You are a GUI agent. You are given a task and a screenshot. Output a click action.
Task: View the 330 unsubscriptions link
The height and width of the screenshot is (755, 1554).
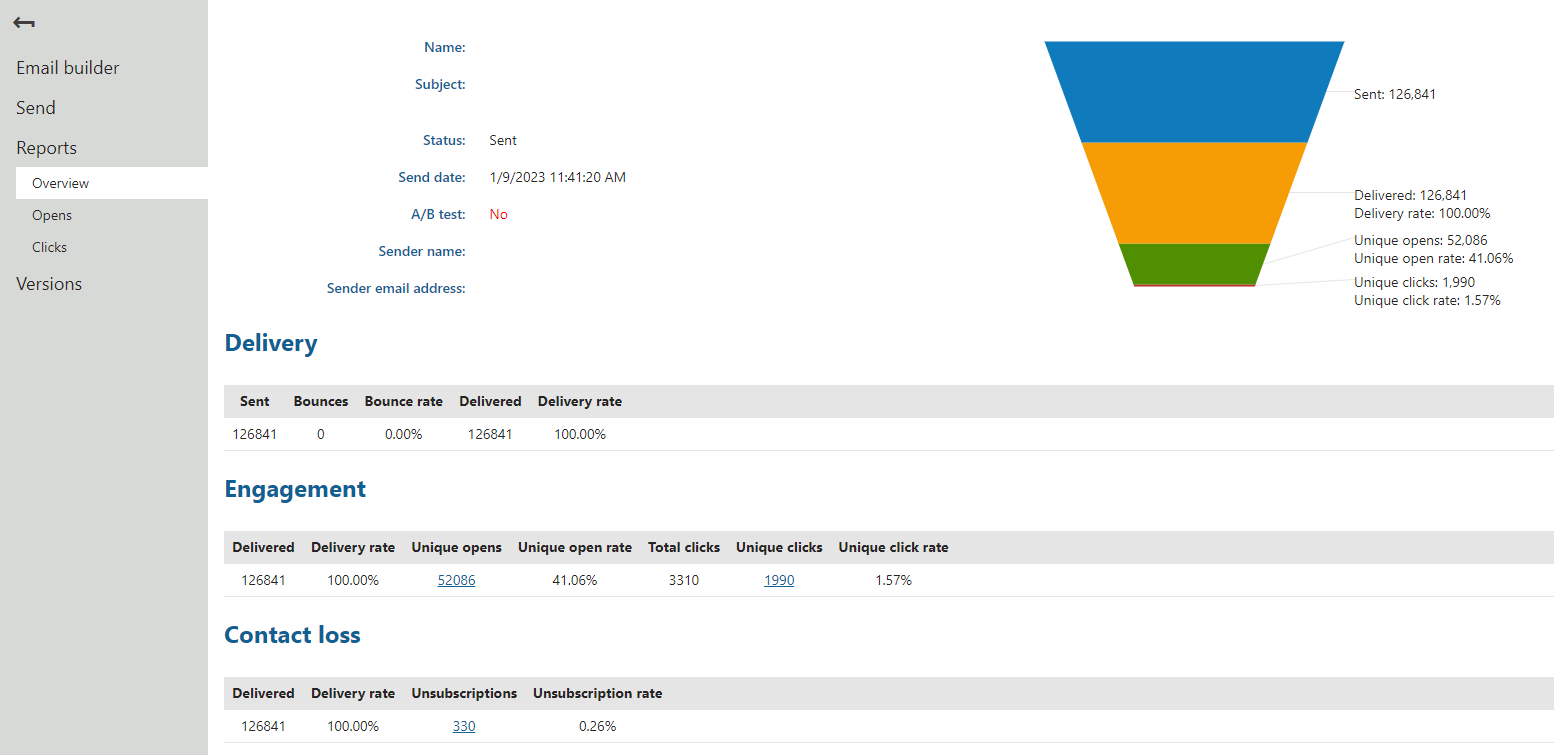[464, 726]
